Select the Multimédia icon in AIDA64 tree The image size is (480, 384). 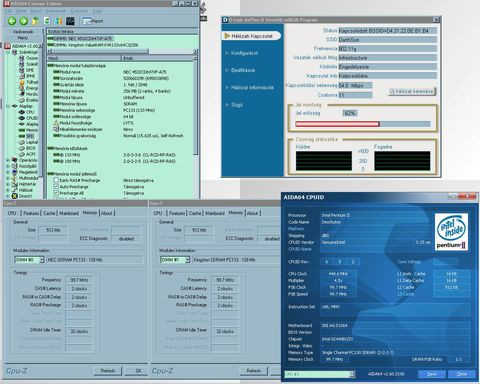pos(15,178)
